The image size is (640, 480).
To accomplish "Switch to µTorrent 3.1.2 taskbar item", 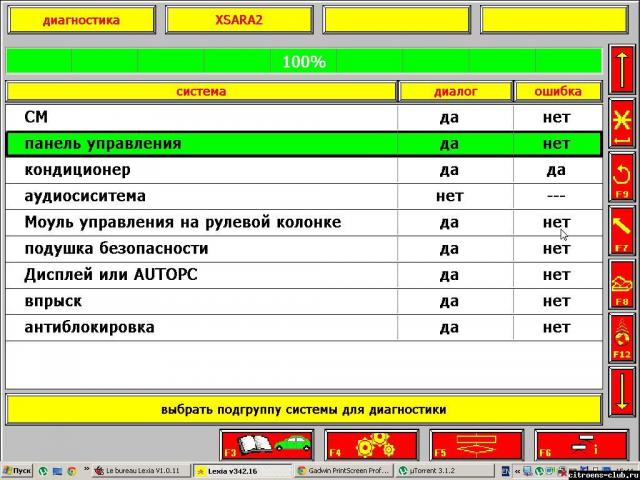I will point(444,471).
